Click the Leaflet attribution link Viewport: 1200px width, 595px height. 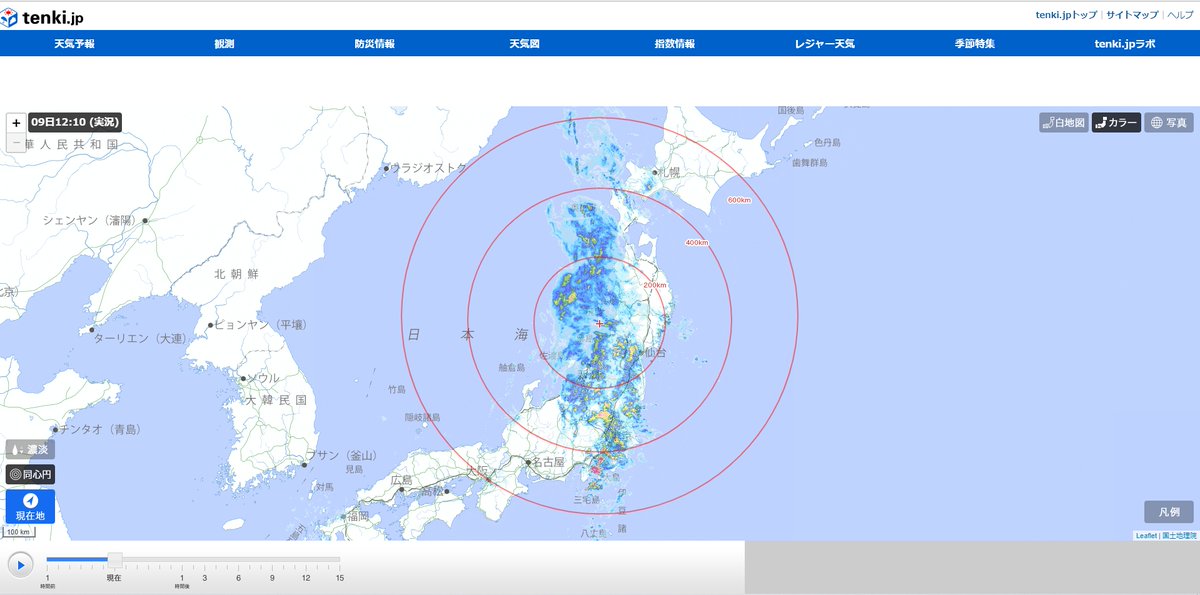tap(1146, 536)
